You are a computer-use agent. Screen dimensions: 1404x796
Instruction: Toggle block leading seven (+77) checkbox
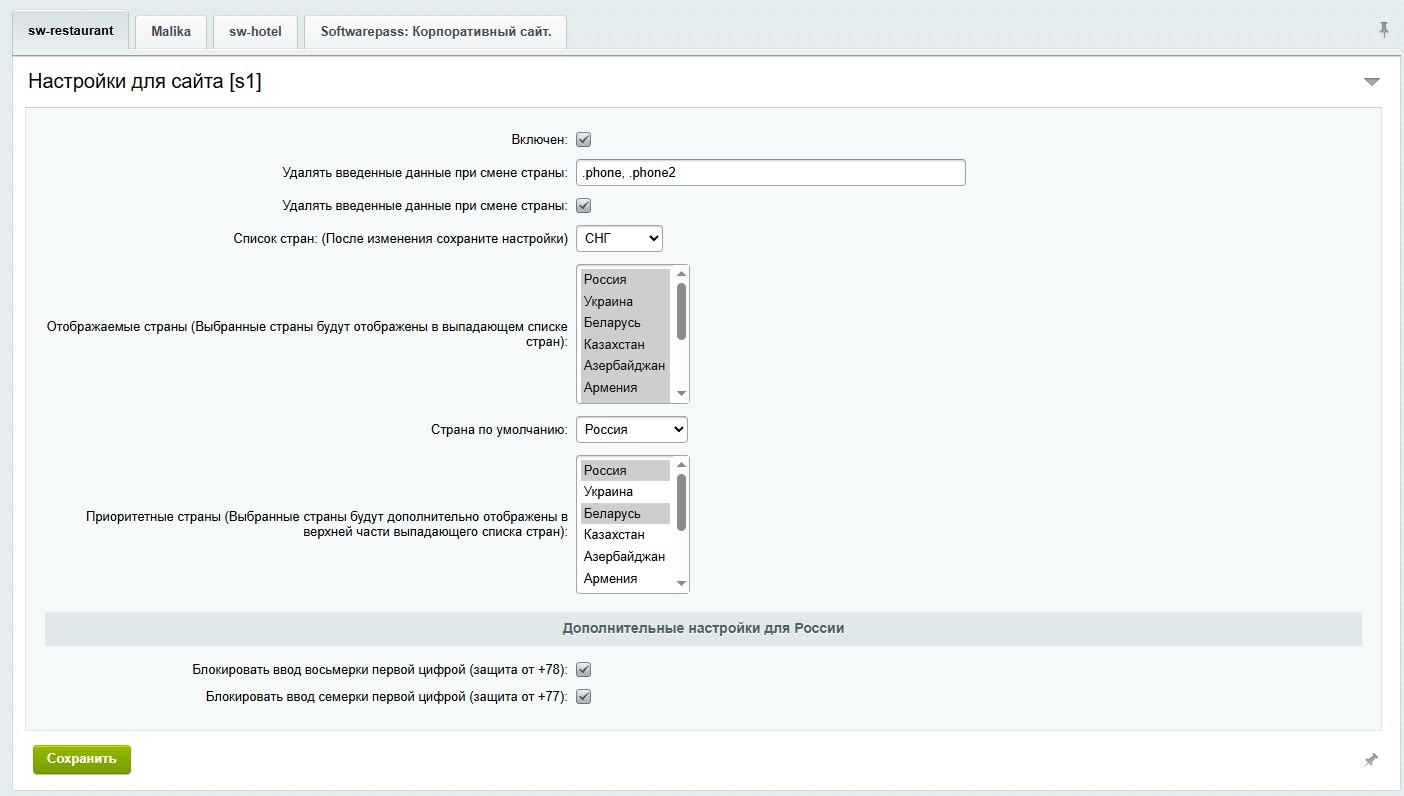pyautogui.click(x=584, y=697)
